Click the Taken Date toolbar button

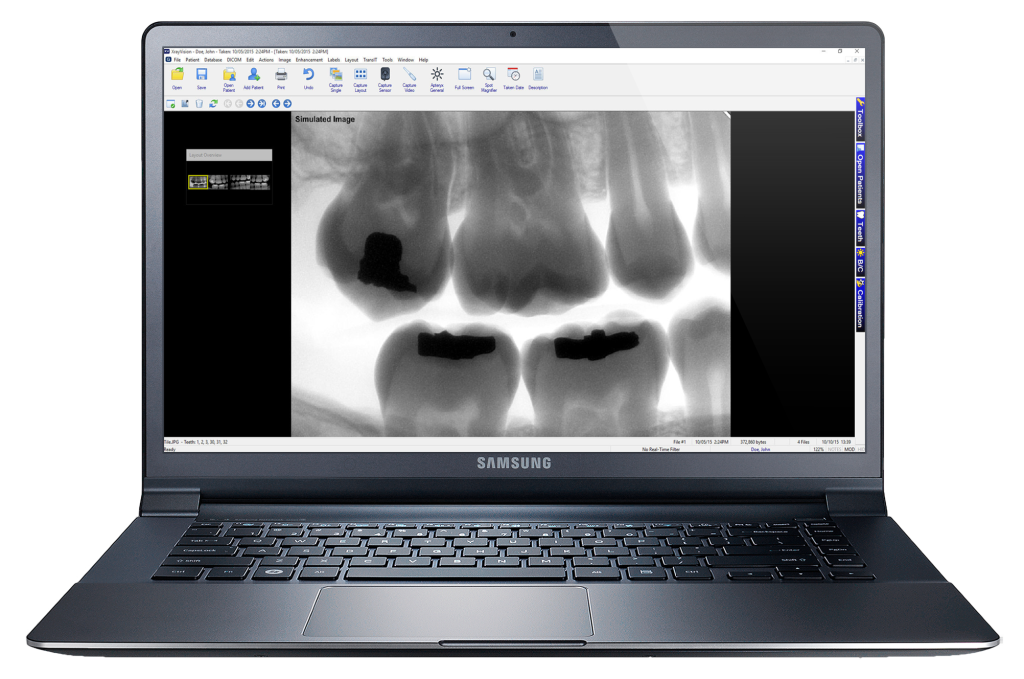point(514,76)
